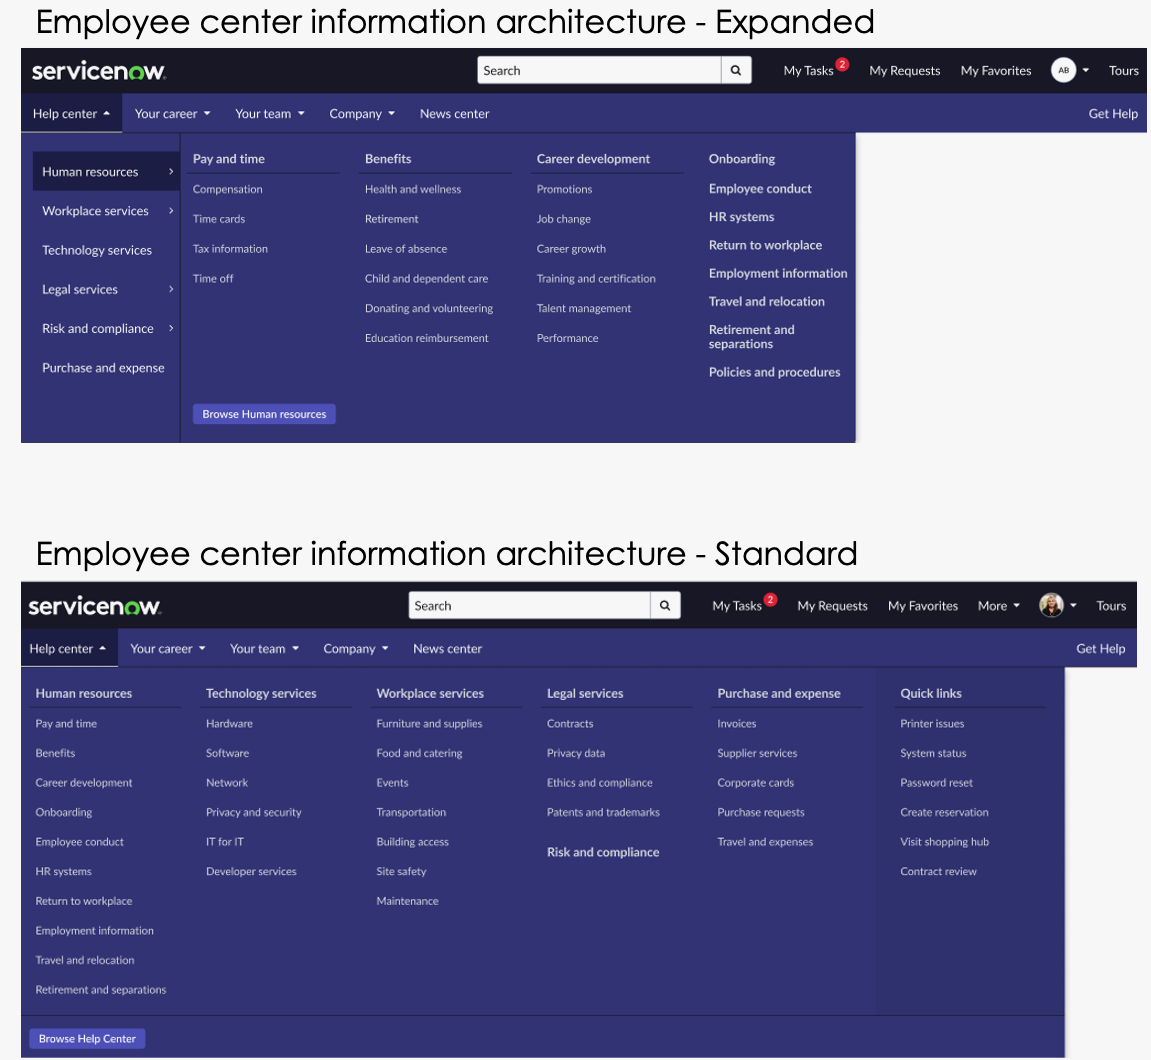Open the Building access link
This screenshot has height=1060, width=1151.
tap(413, 842)
